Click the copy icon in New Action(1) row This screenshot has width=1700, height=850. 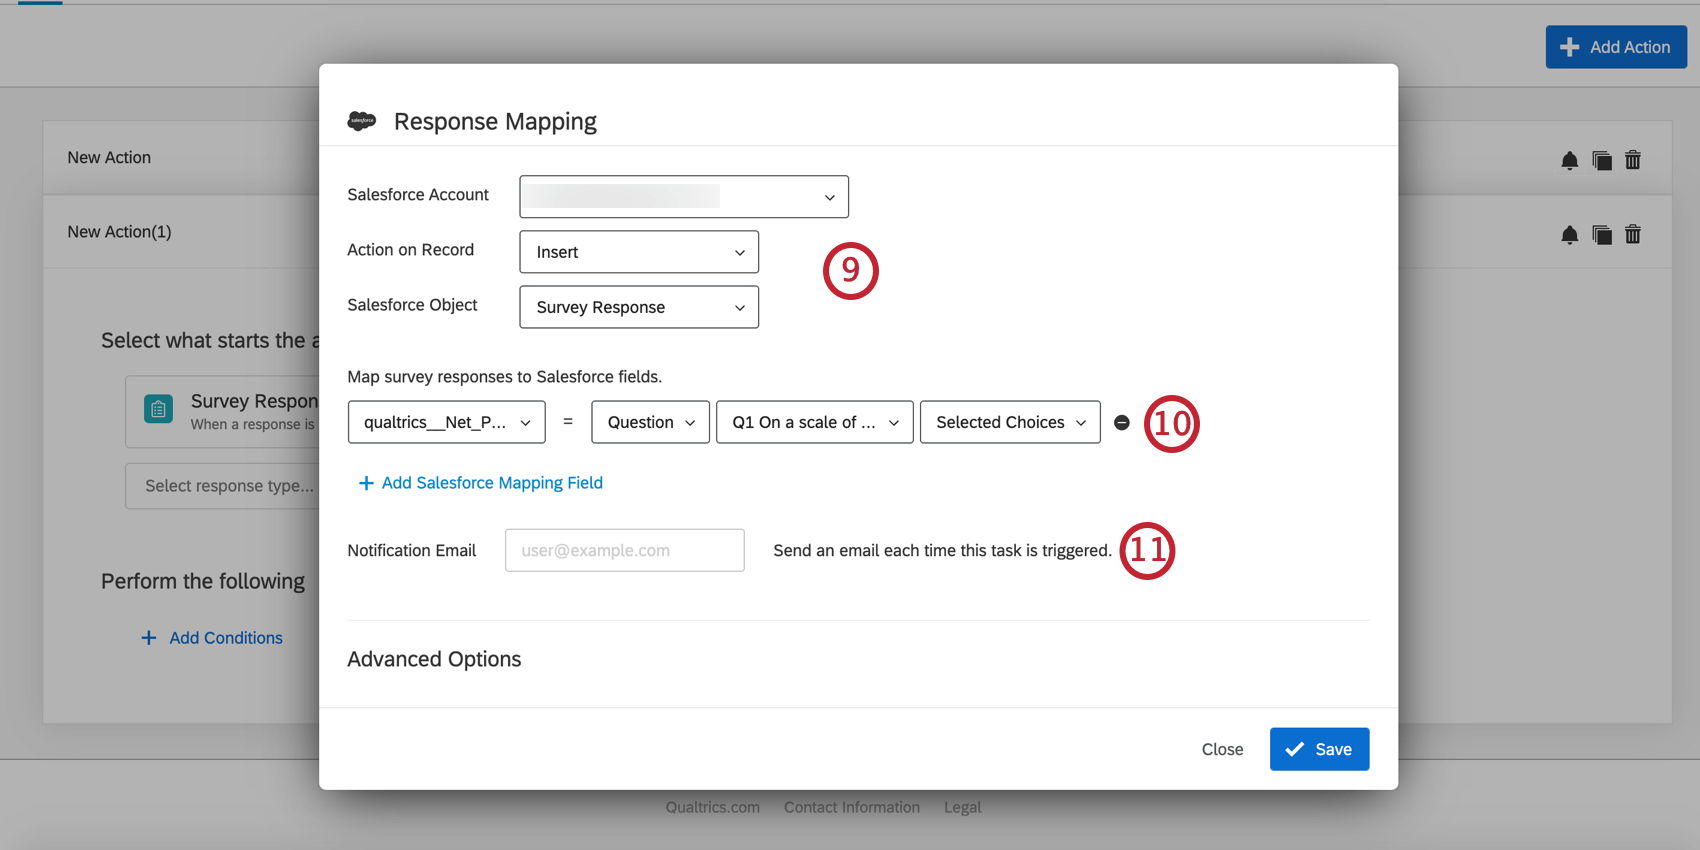[x=1601, y=235]
